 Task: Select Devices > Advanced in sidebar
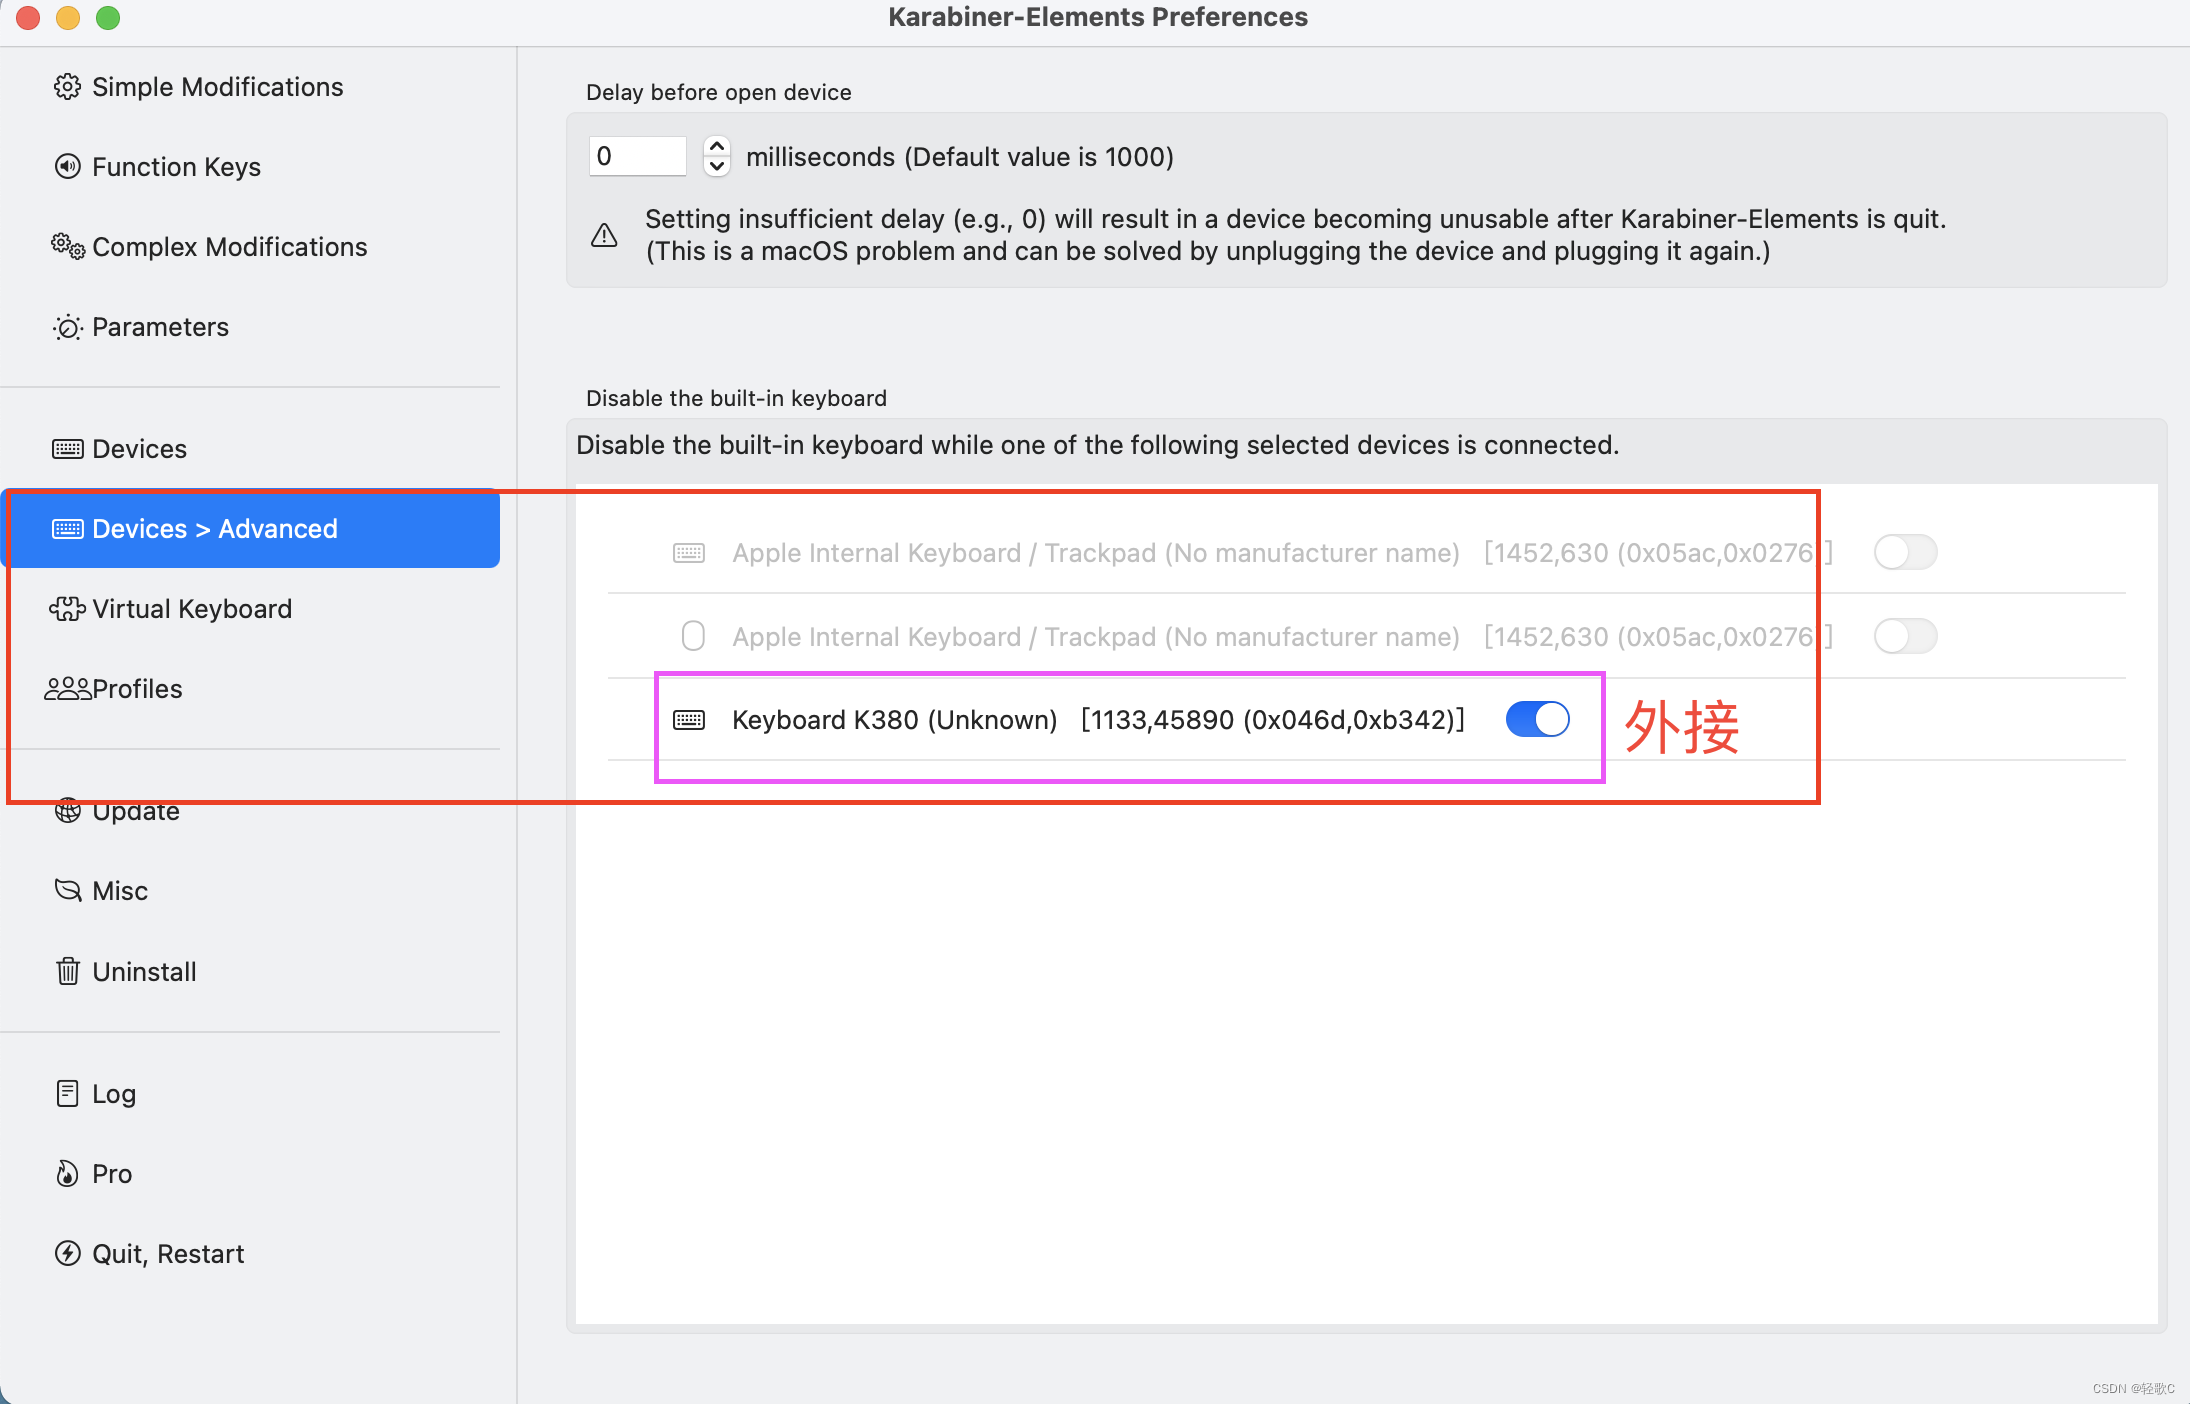click(214, 529)
